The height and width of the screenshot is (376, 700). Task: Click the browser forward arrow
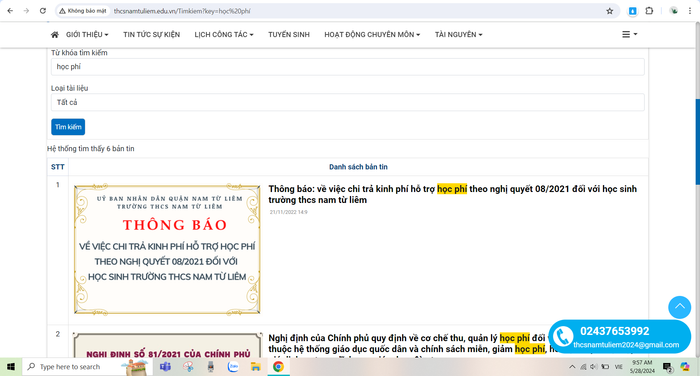click(x=26, y=11)
